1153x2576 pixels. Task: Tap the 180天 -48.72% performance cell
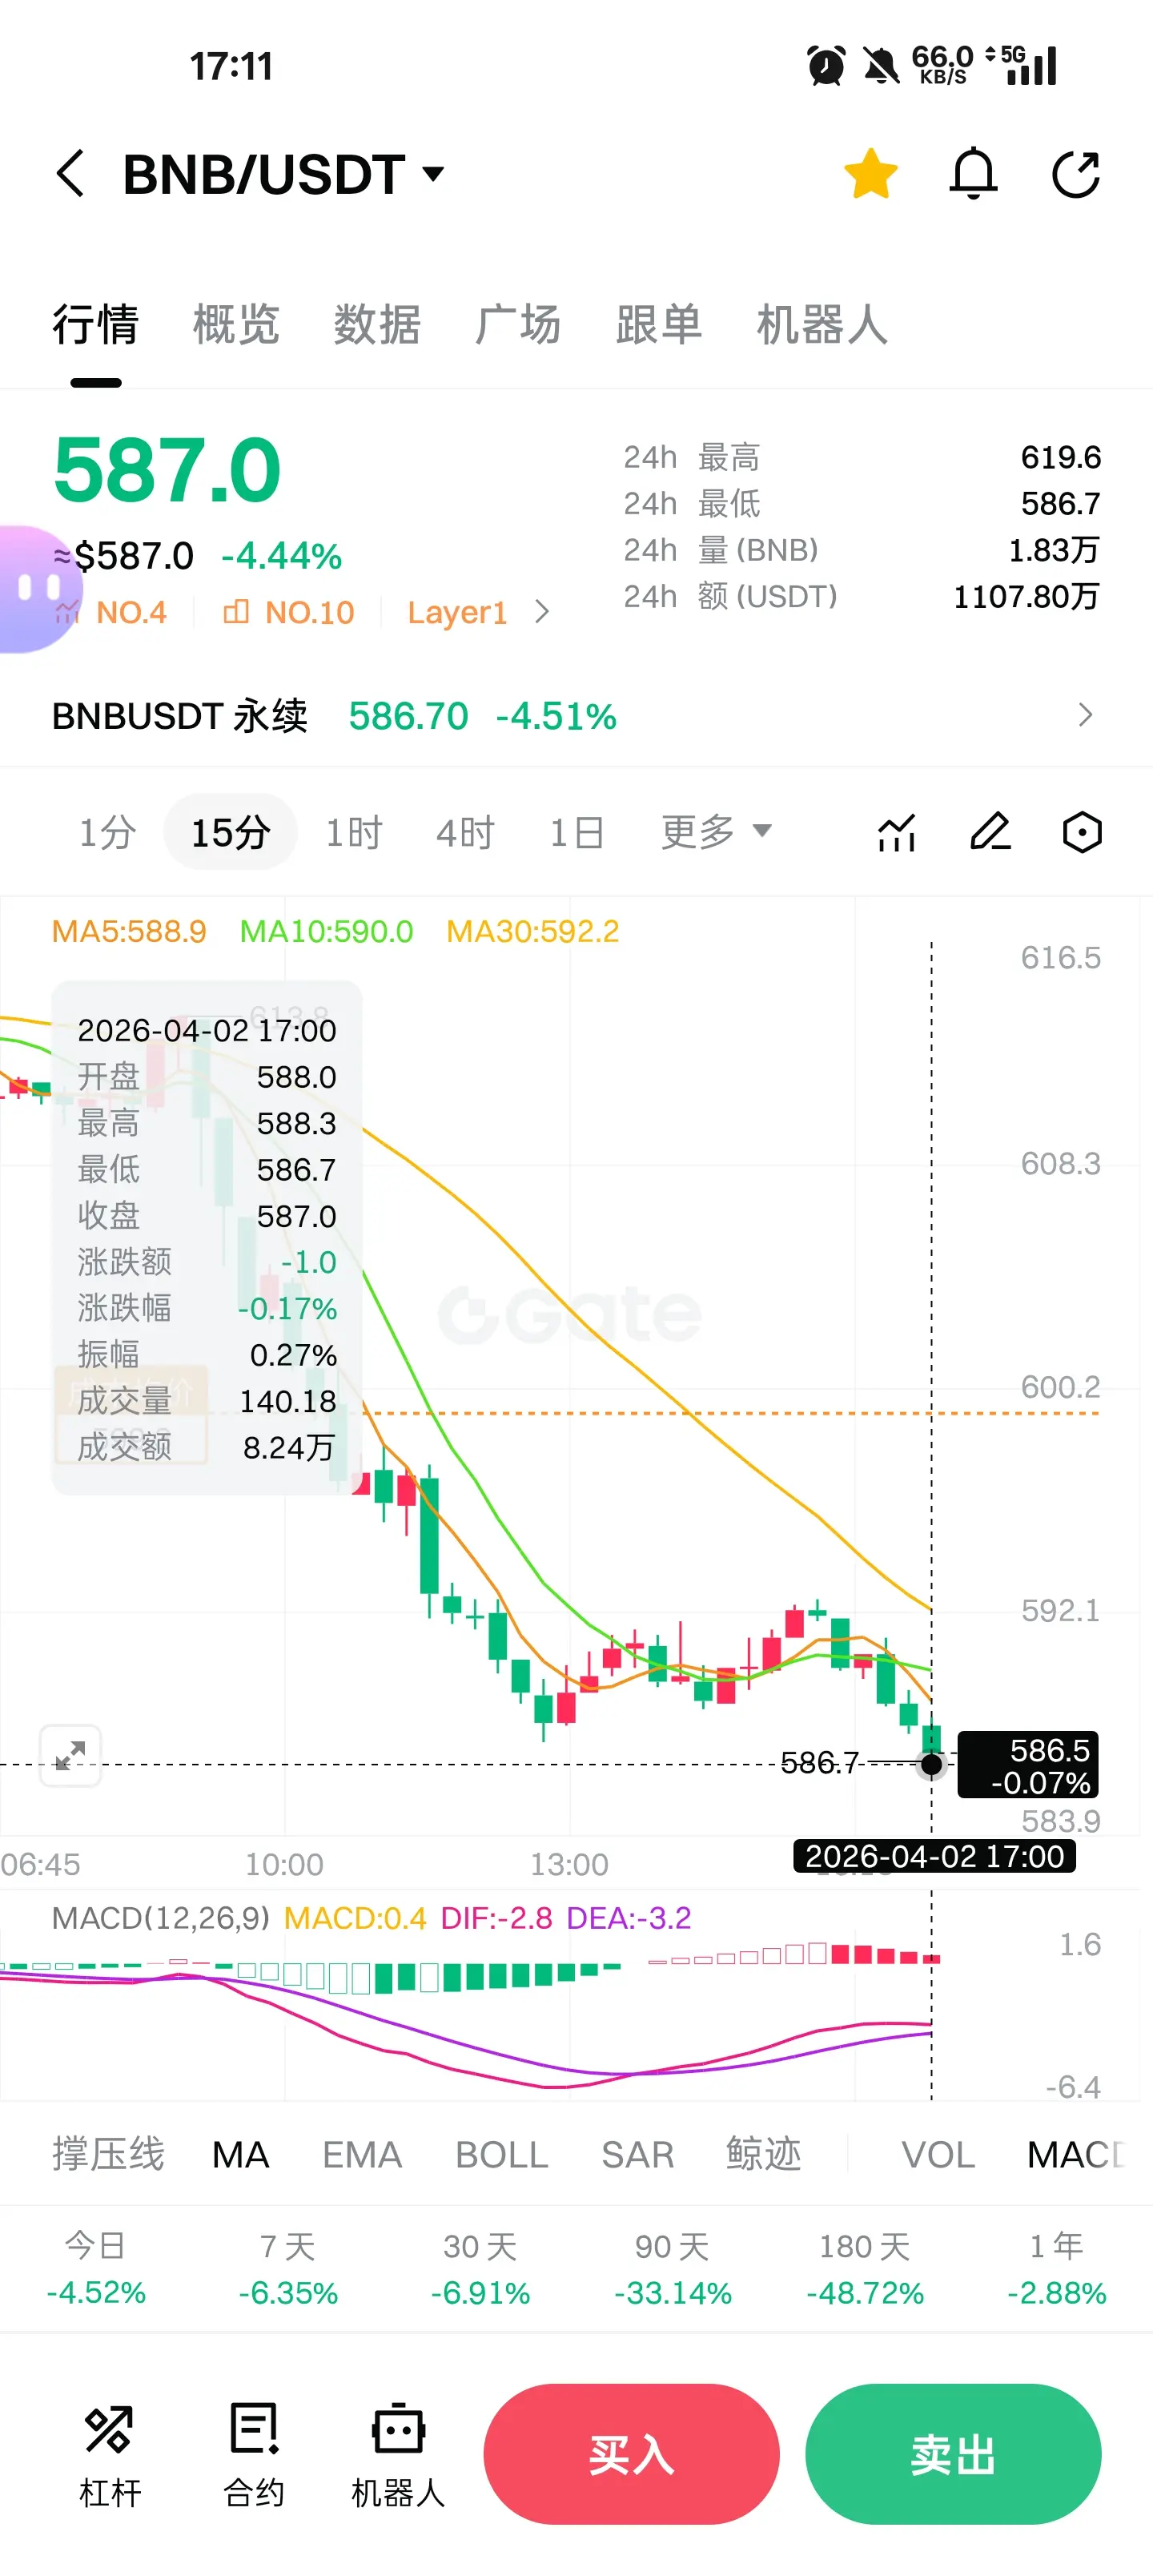tap(865, 2269)
